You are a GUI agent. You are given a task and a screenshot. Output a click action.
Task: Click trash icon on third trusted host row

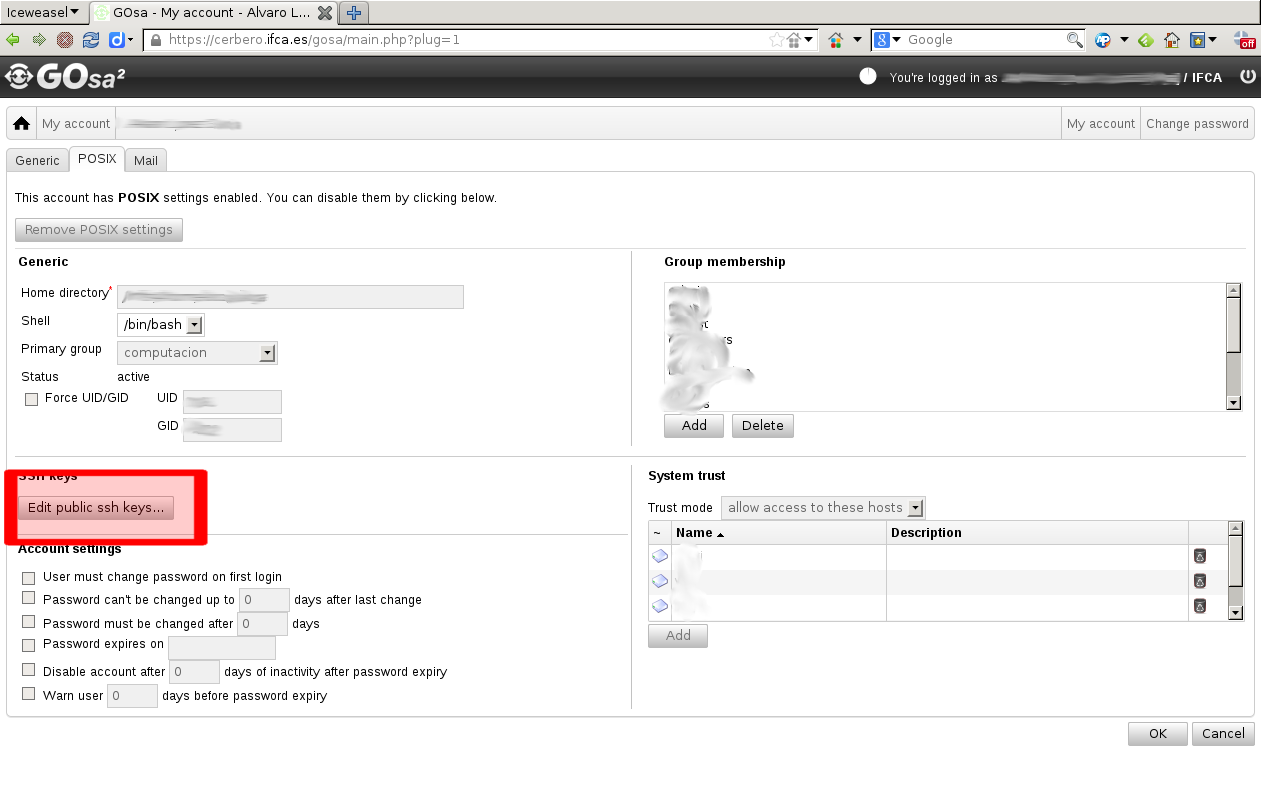(x=1200, y=606)
